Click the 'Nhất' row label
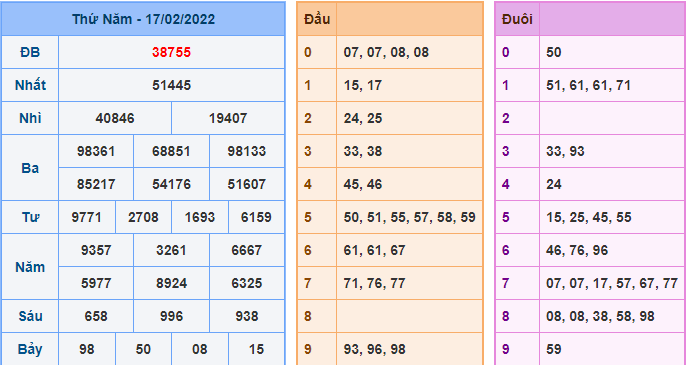Viewport: 686px width, 365px height. coord(30,85)
